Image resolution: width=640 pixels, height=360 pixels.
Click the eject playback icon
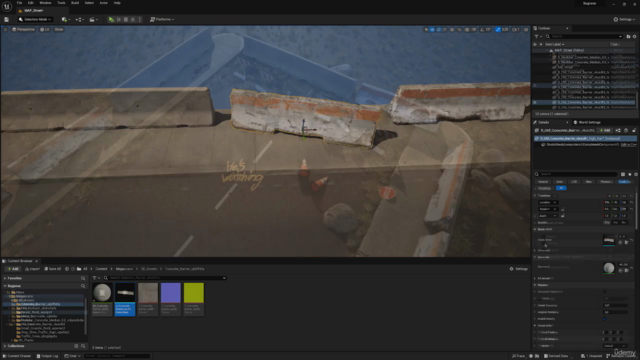133,19
